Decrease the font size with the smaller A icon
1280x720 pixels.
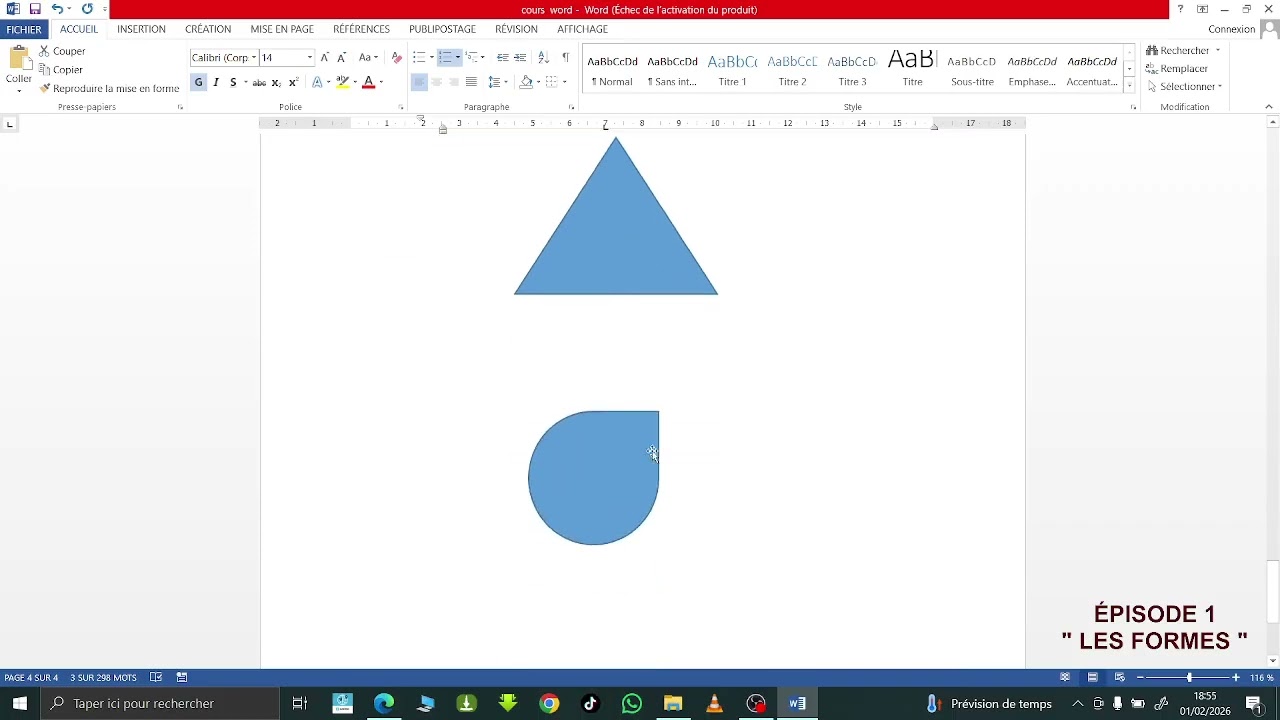click(x=342, y=57)
